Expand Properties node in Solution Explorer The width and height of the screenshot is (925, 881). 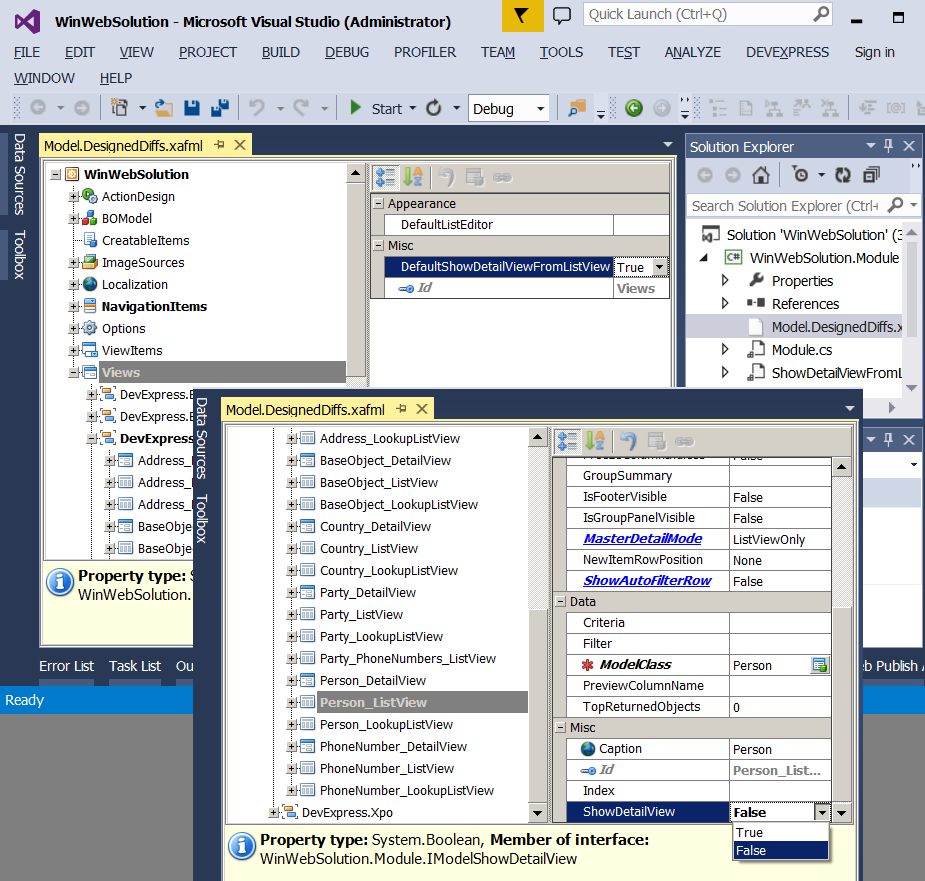(x=725, y=280)
